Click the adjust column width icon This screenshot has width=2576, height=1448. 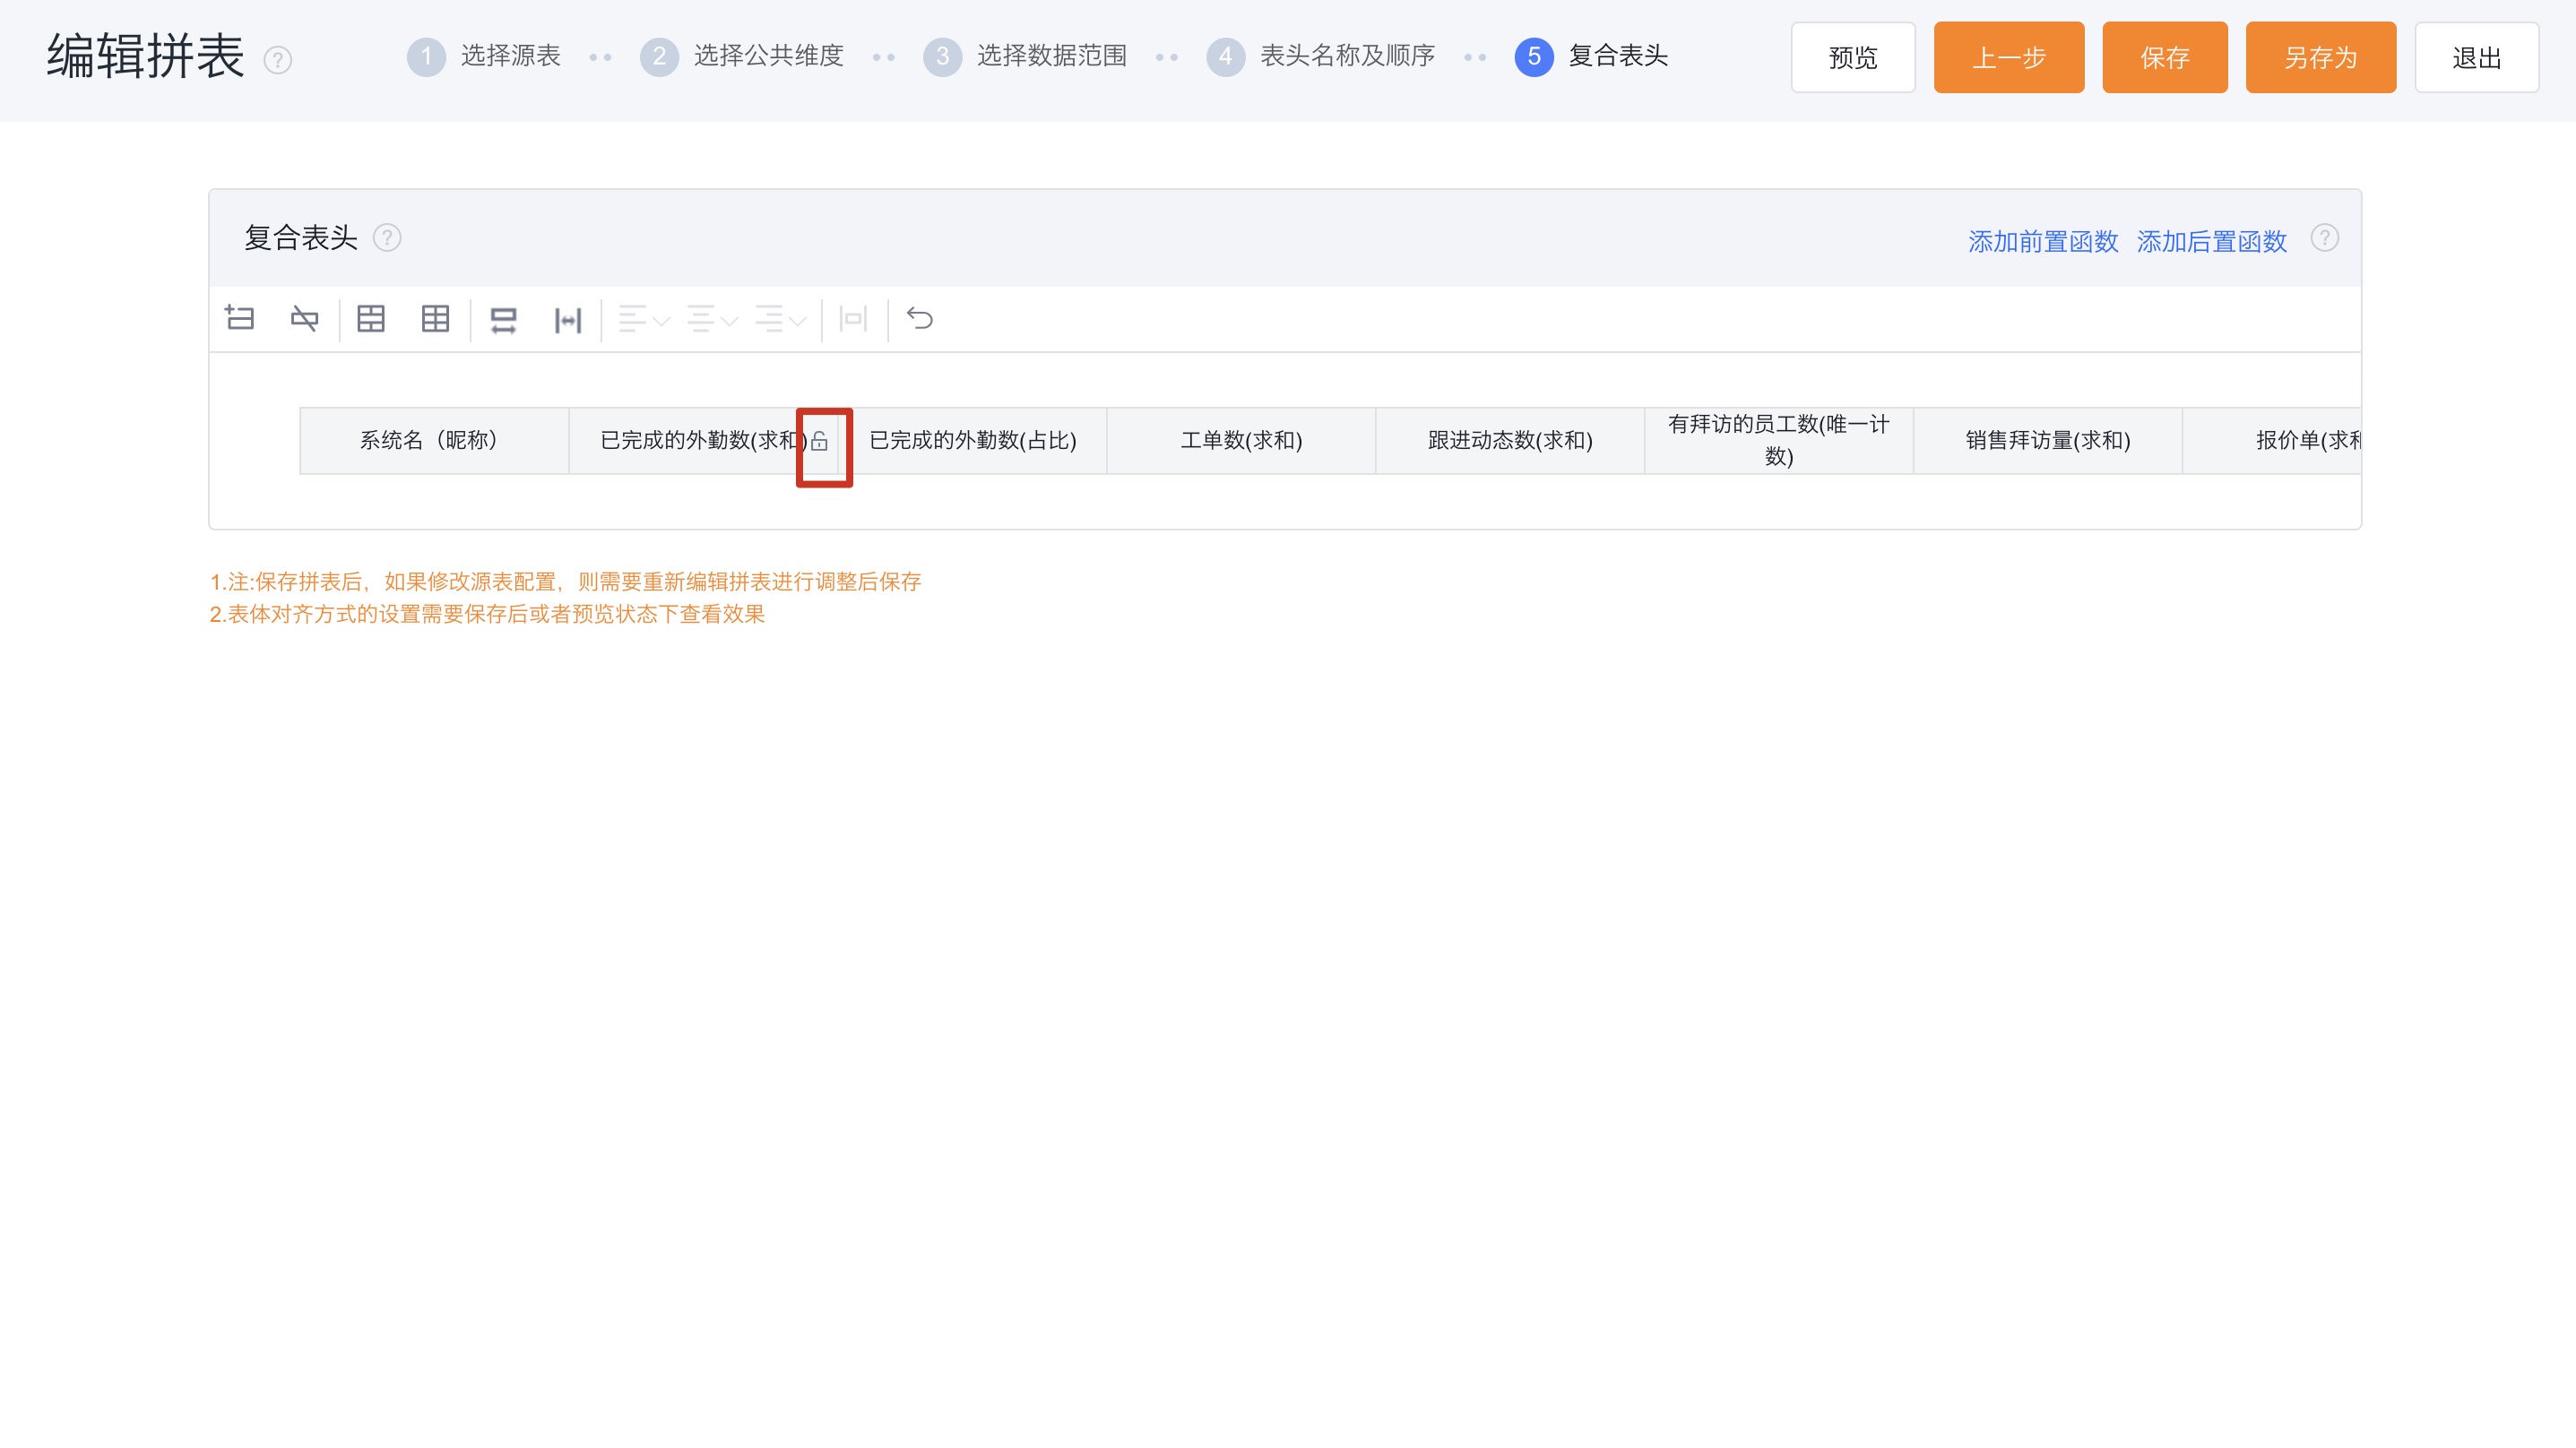(568, 319)
